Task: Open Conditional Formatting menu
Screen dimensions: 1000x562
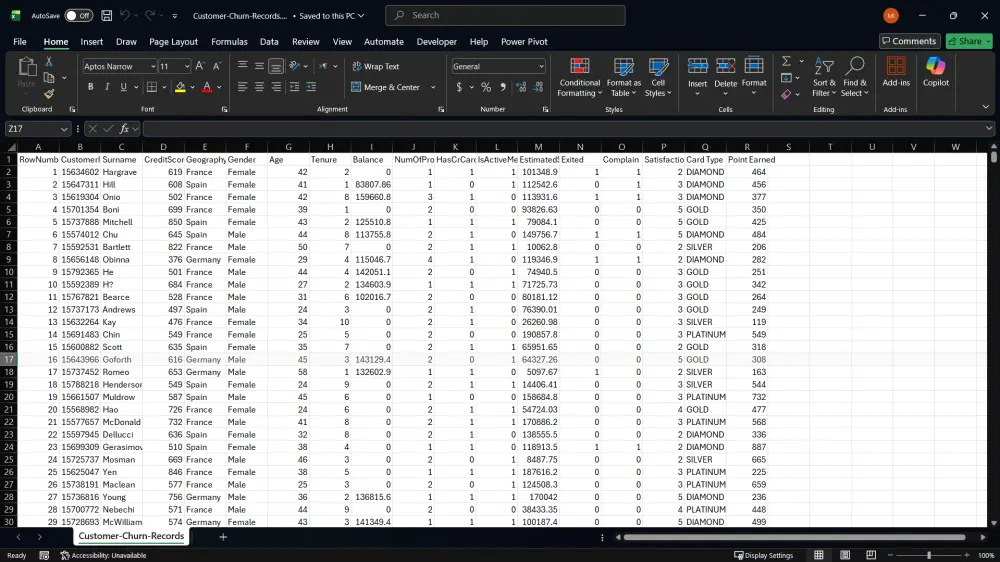Action: click(x=579, y=77)
